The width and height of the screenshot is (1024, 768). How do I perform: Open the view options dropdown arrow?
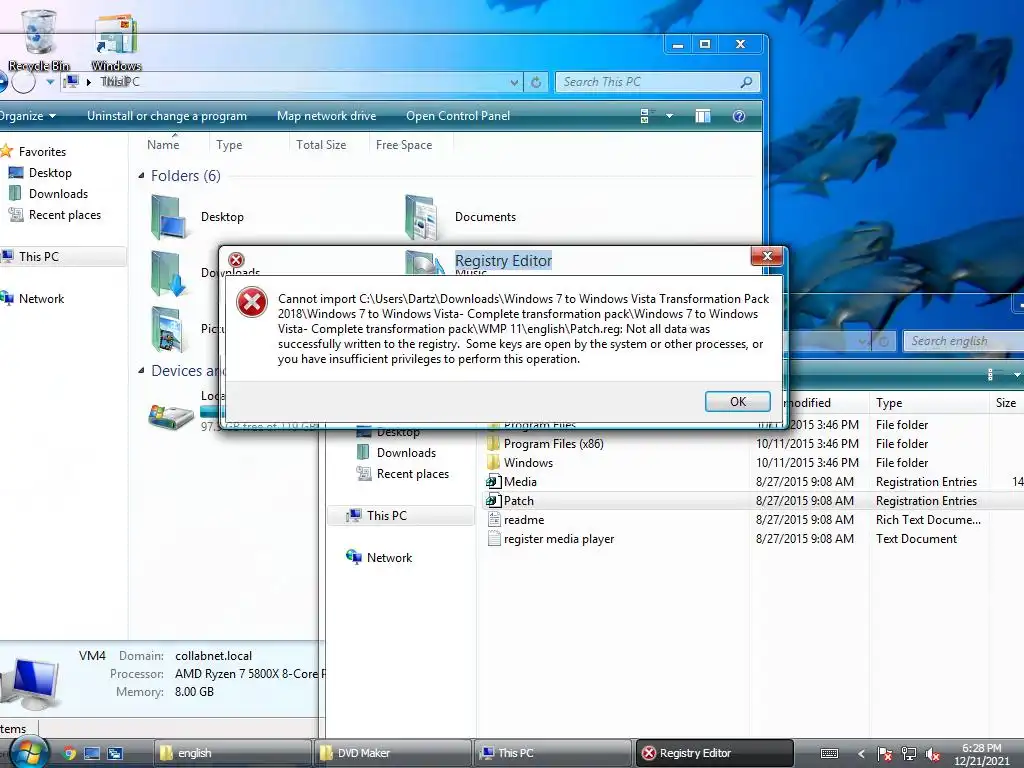point(669,116)
